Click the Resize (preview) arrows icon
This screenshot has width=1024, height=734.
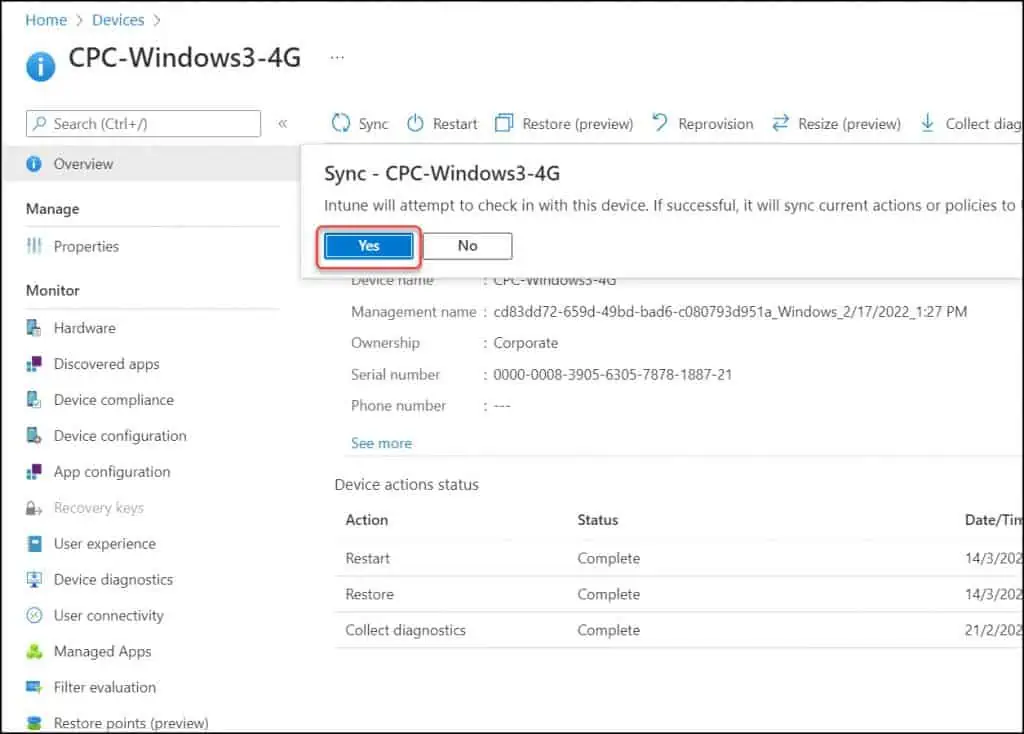[x=780, y=123]
